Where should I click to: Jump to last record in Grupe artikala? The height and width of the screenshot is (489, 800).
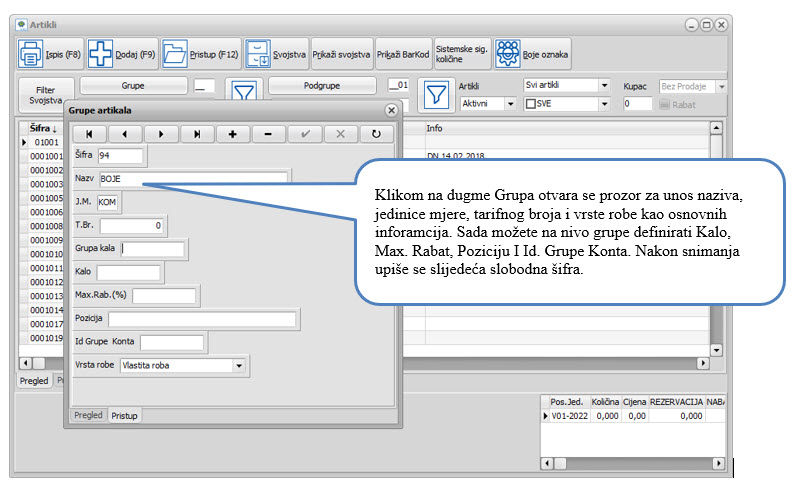coord(197,134)
